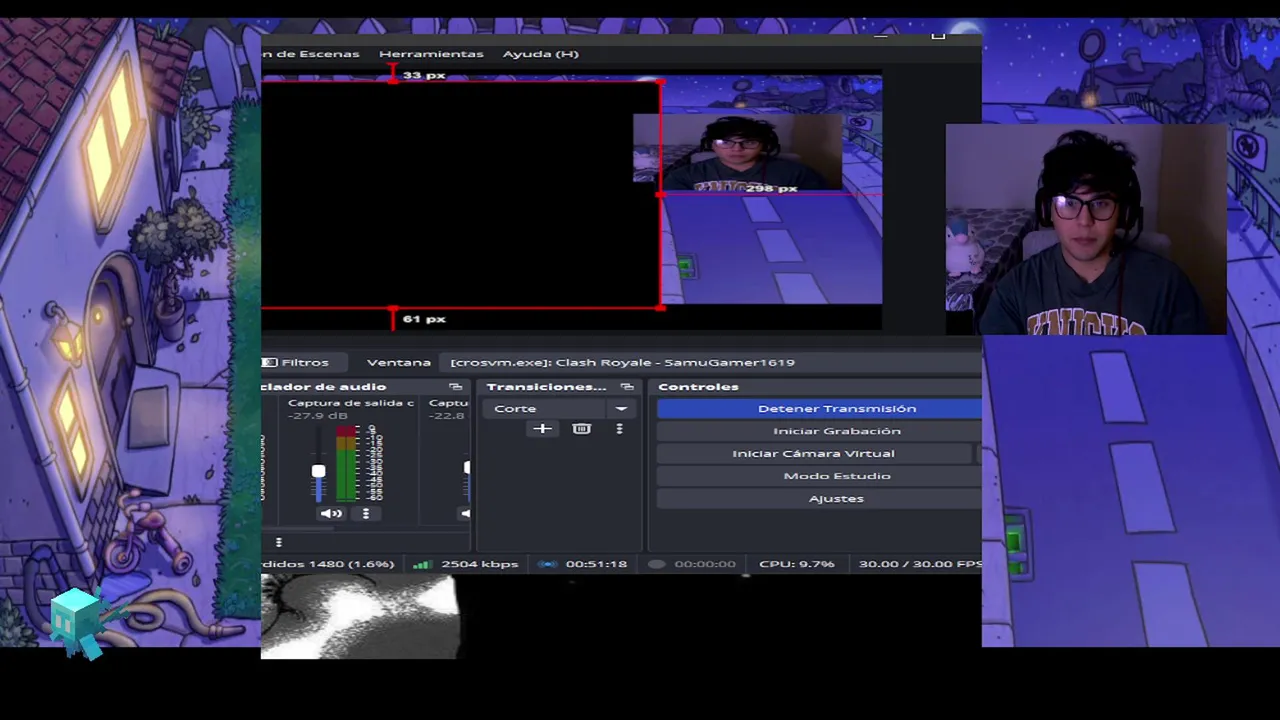Click the blue streaming status icon
This screenshot has height=720, width=1280.
[547, 564]
